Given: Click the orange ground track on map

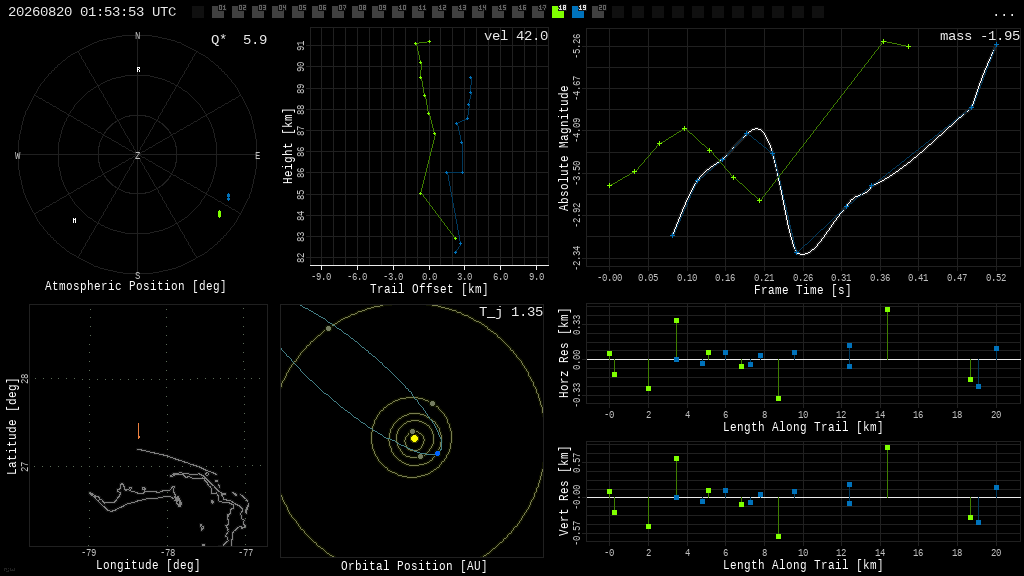Looking at the screenshot, I should coord(138,431).
